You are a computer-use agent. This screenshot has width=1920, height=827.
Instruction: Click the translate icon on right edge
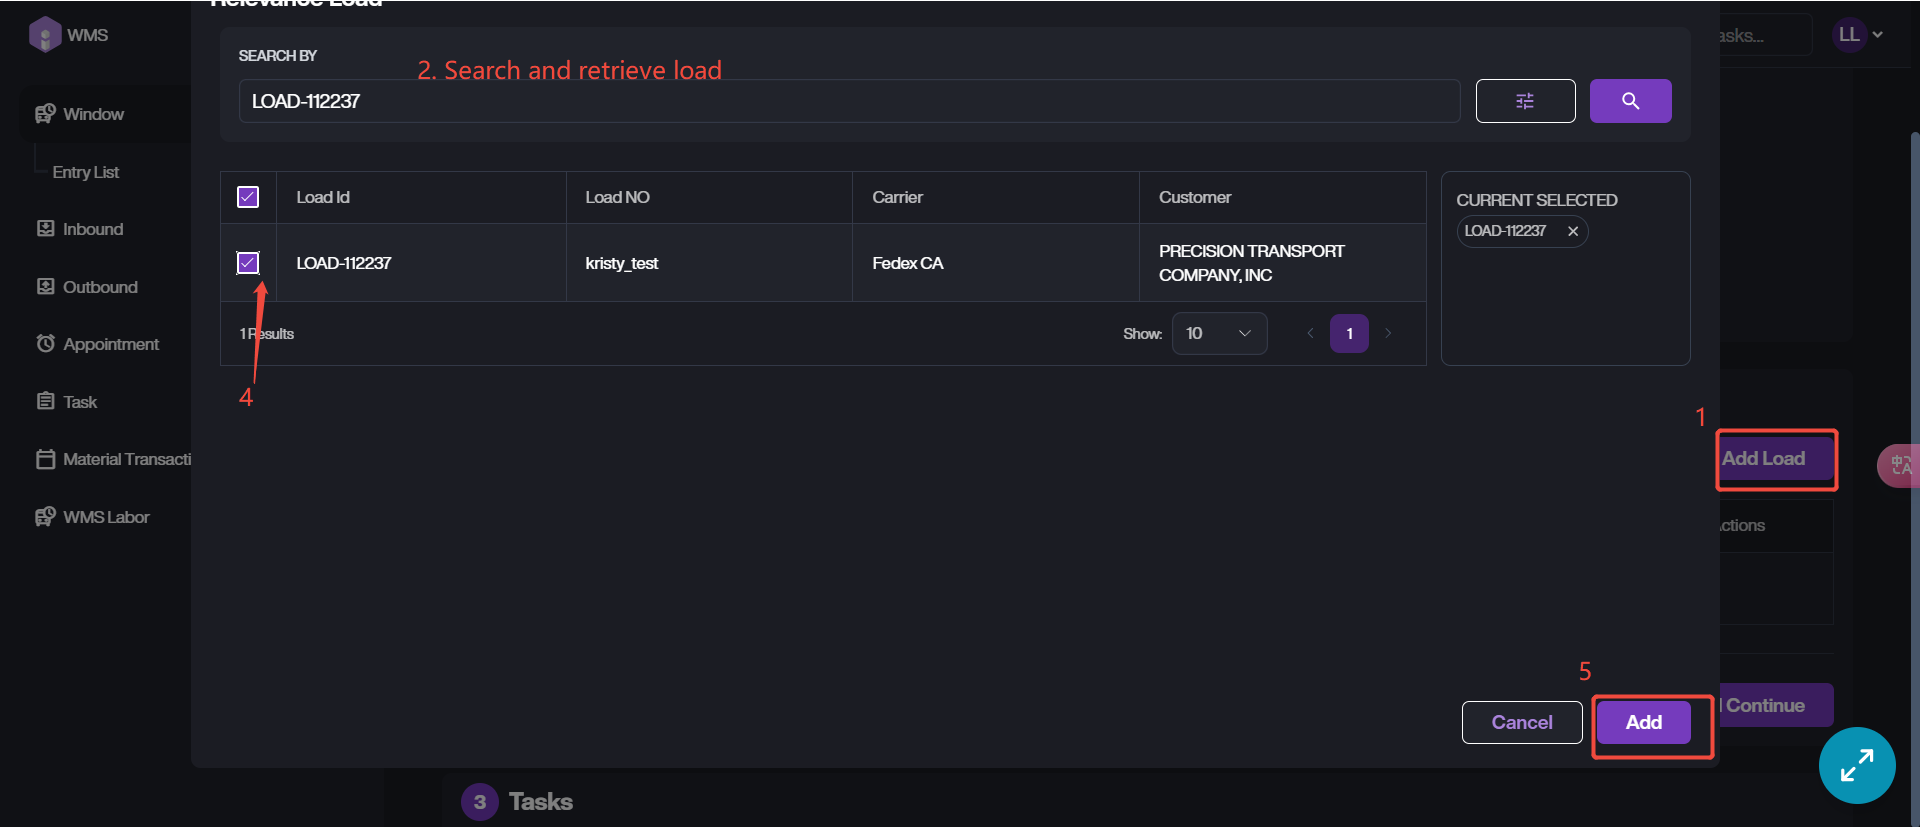pos(1899,465)
